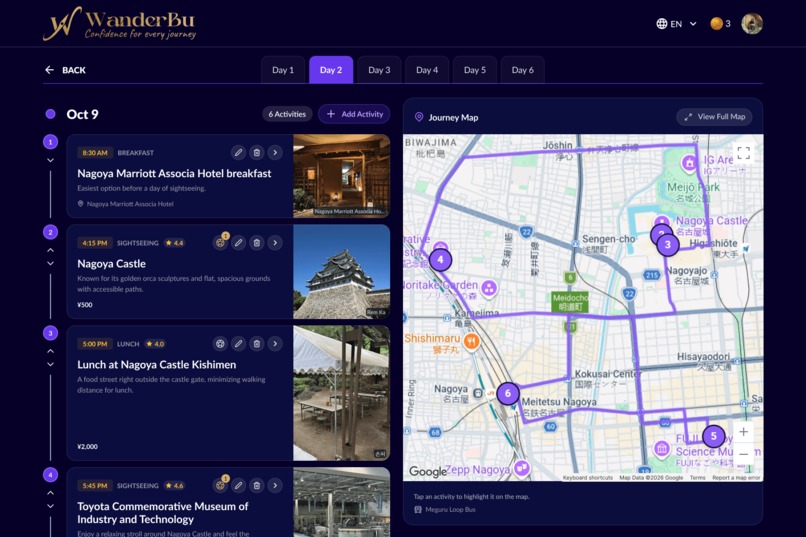Click the Noritake Garden pin on map
Viewport: 806px width, 537px height.
[x=489, y=288]
